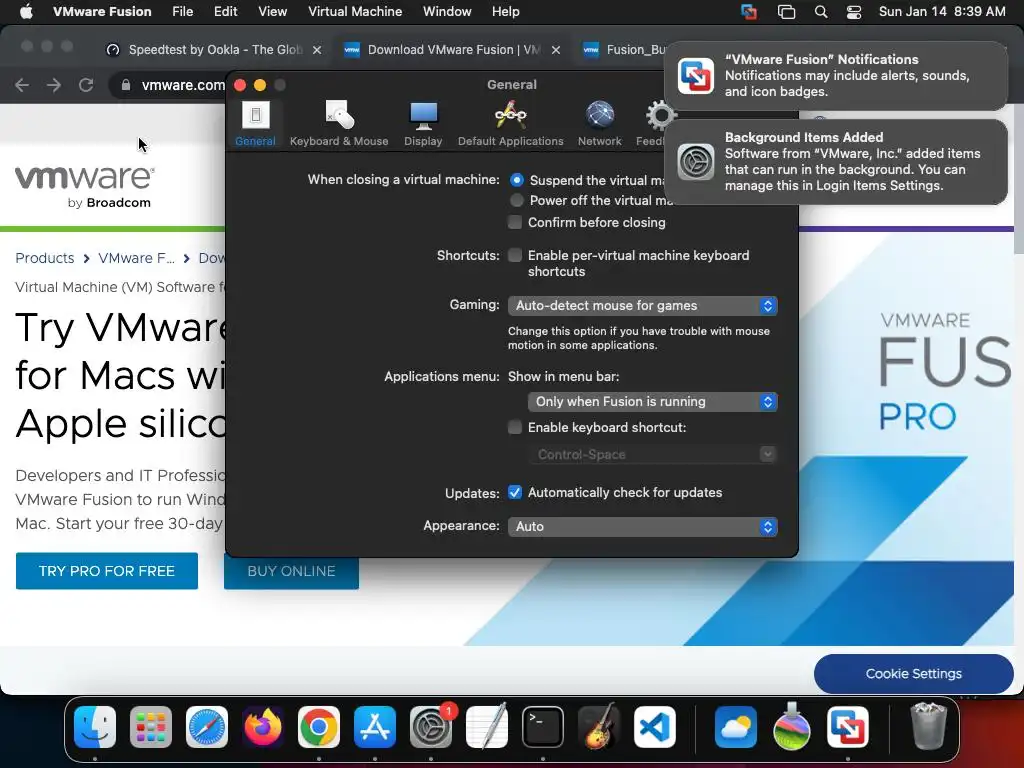Open the Window menu
Image resolution: width=1024 pixels, height=768 pixels.
click(x=447, y=12)
